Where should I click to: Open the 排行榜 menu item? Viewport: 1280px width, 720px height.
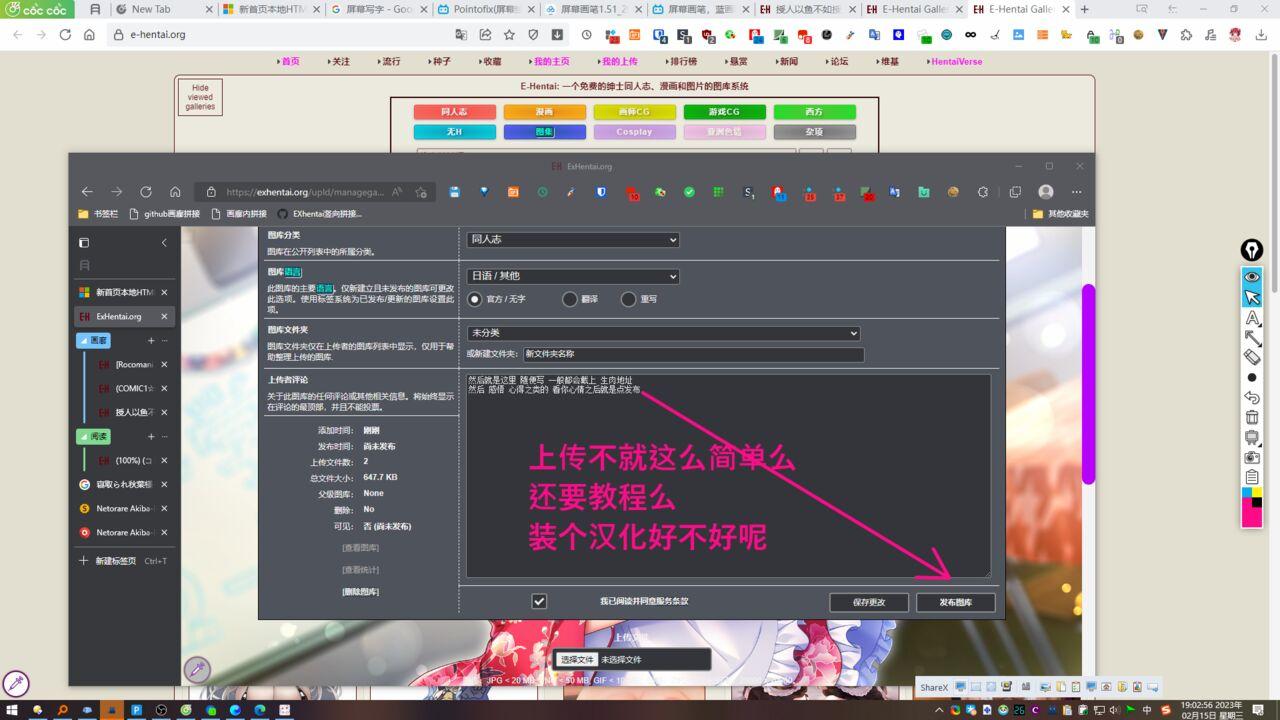coord(683,61)
